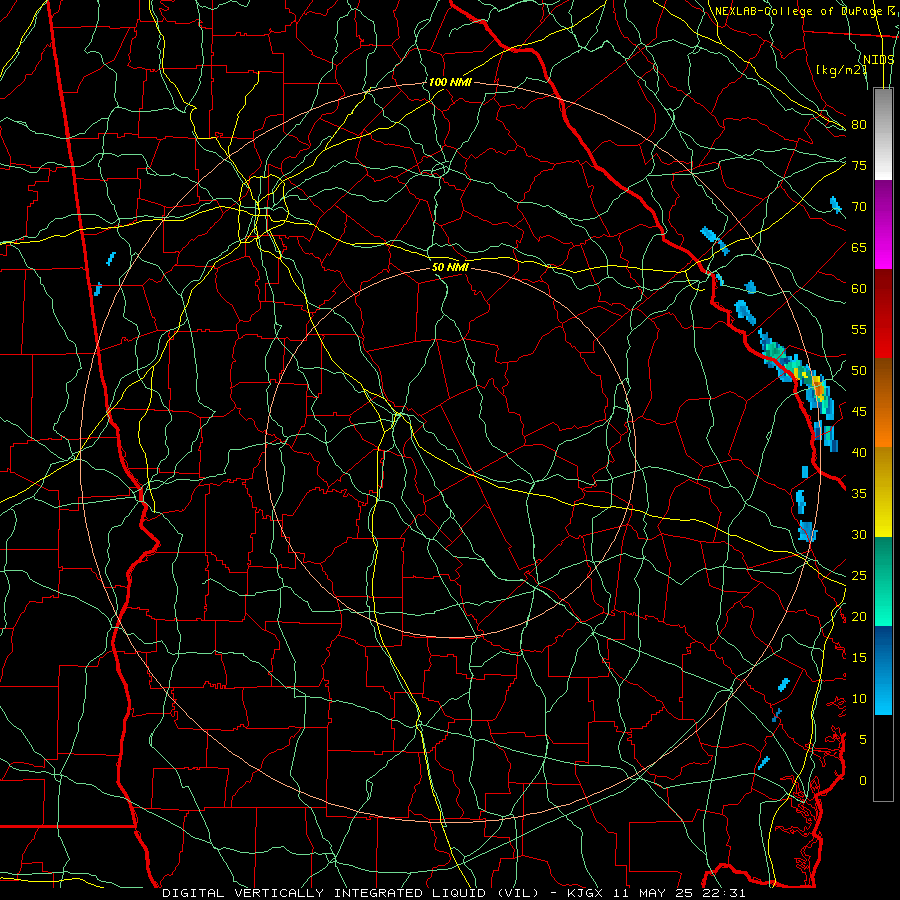Select the 25 value on the VIL scale
Image resolution: width=900 pixels, height=900 pixels.
(859, 576)
